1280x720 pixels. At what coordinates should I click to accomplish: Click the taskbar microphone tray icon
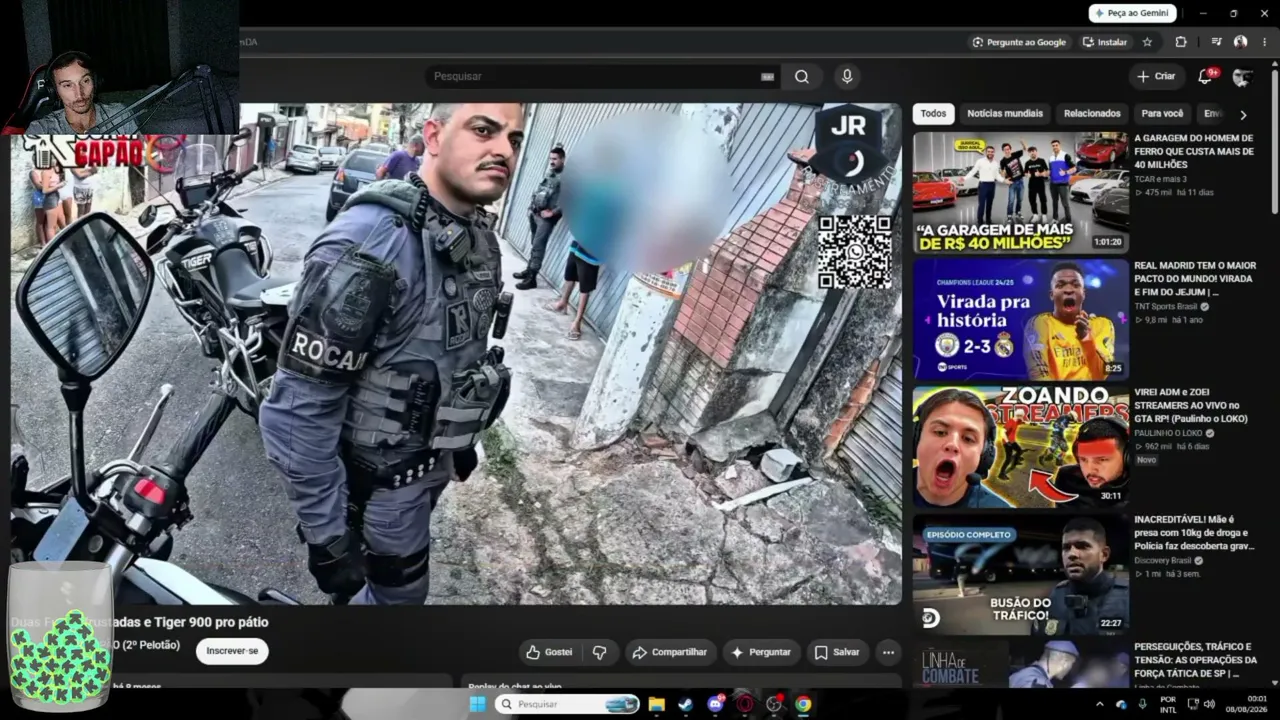tap(1142, 704)
